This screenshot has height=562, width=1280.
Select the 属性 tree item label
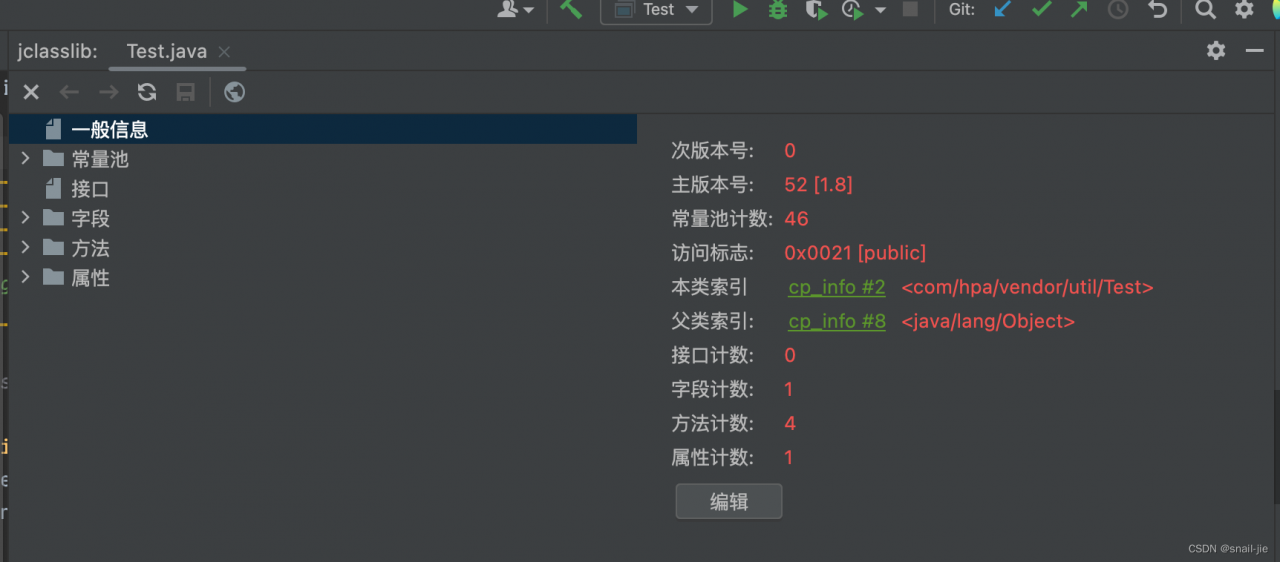click(x=90, y=278)
